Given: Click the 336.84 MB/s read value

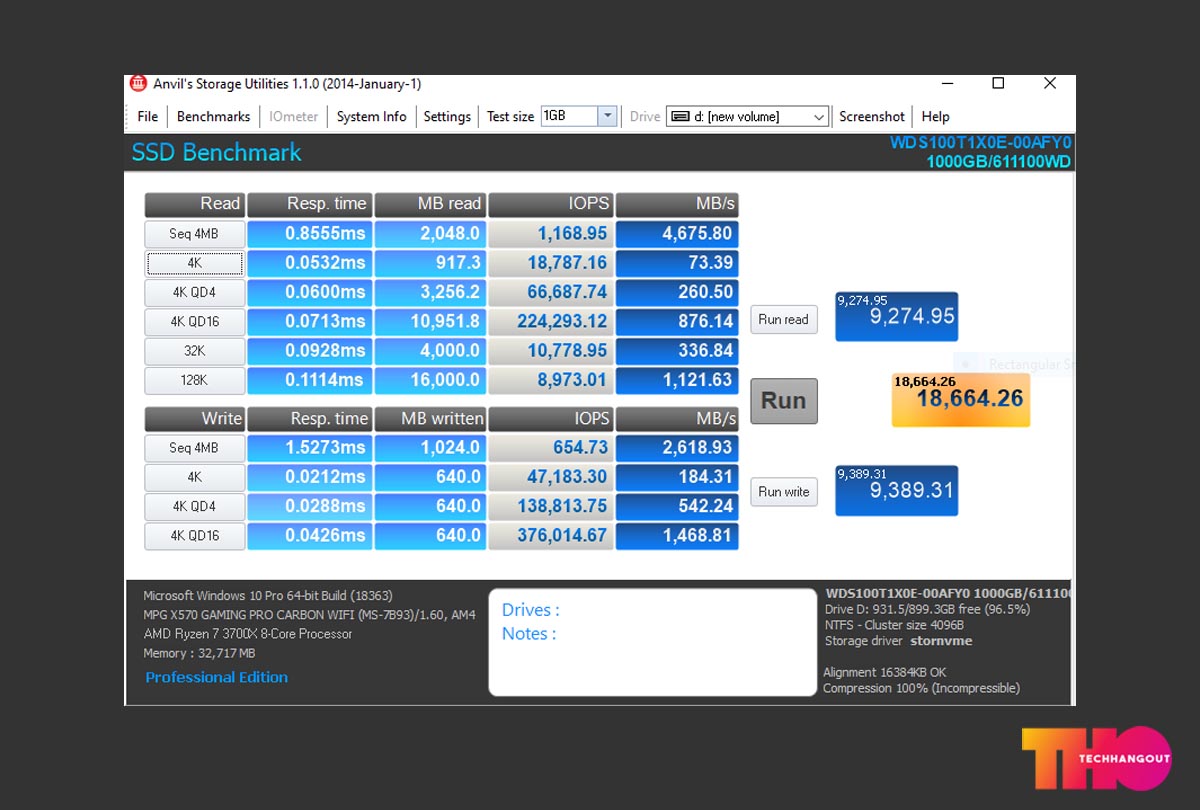Looking at the screenshot, I should (677, 351).
